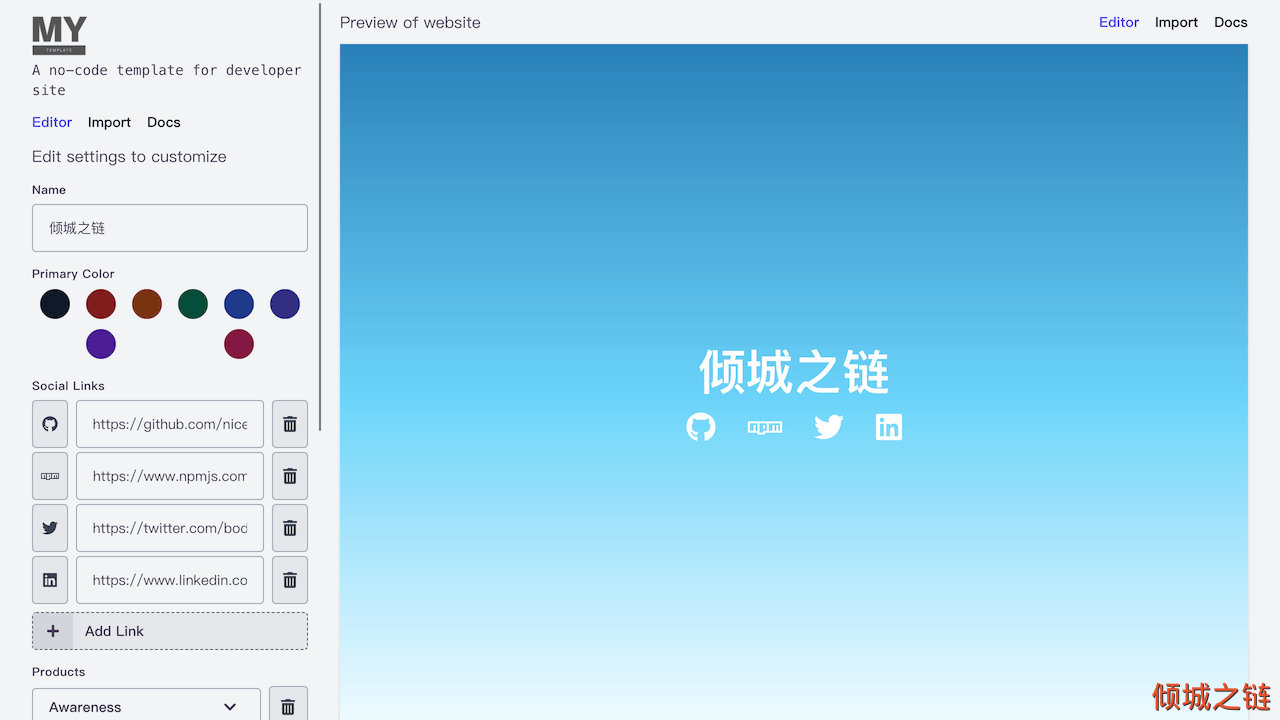Screen dimensions: 1280x720
Task: Select the Twitter icon button in Social Links
Action: click(50, 528)
